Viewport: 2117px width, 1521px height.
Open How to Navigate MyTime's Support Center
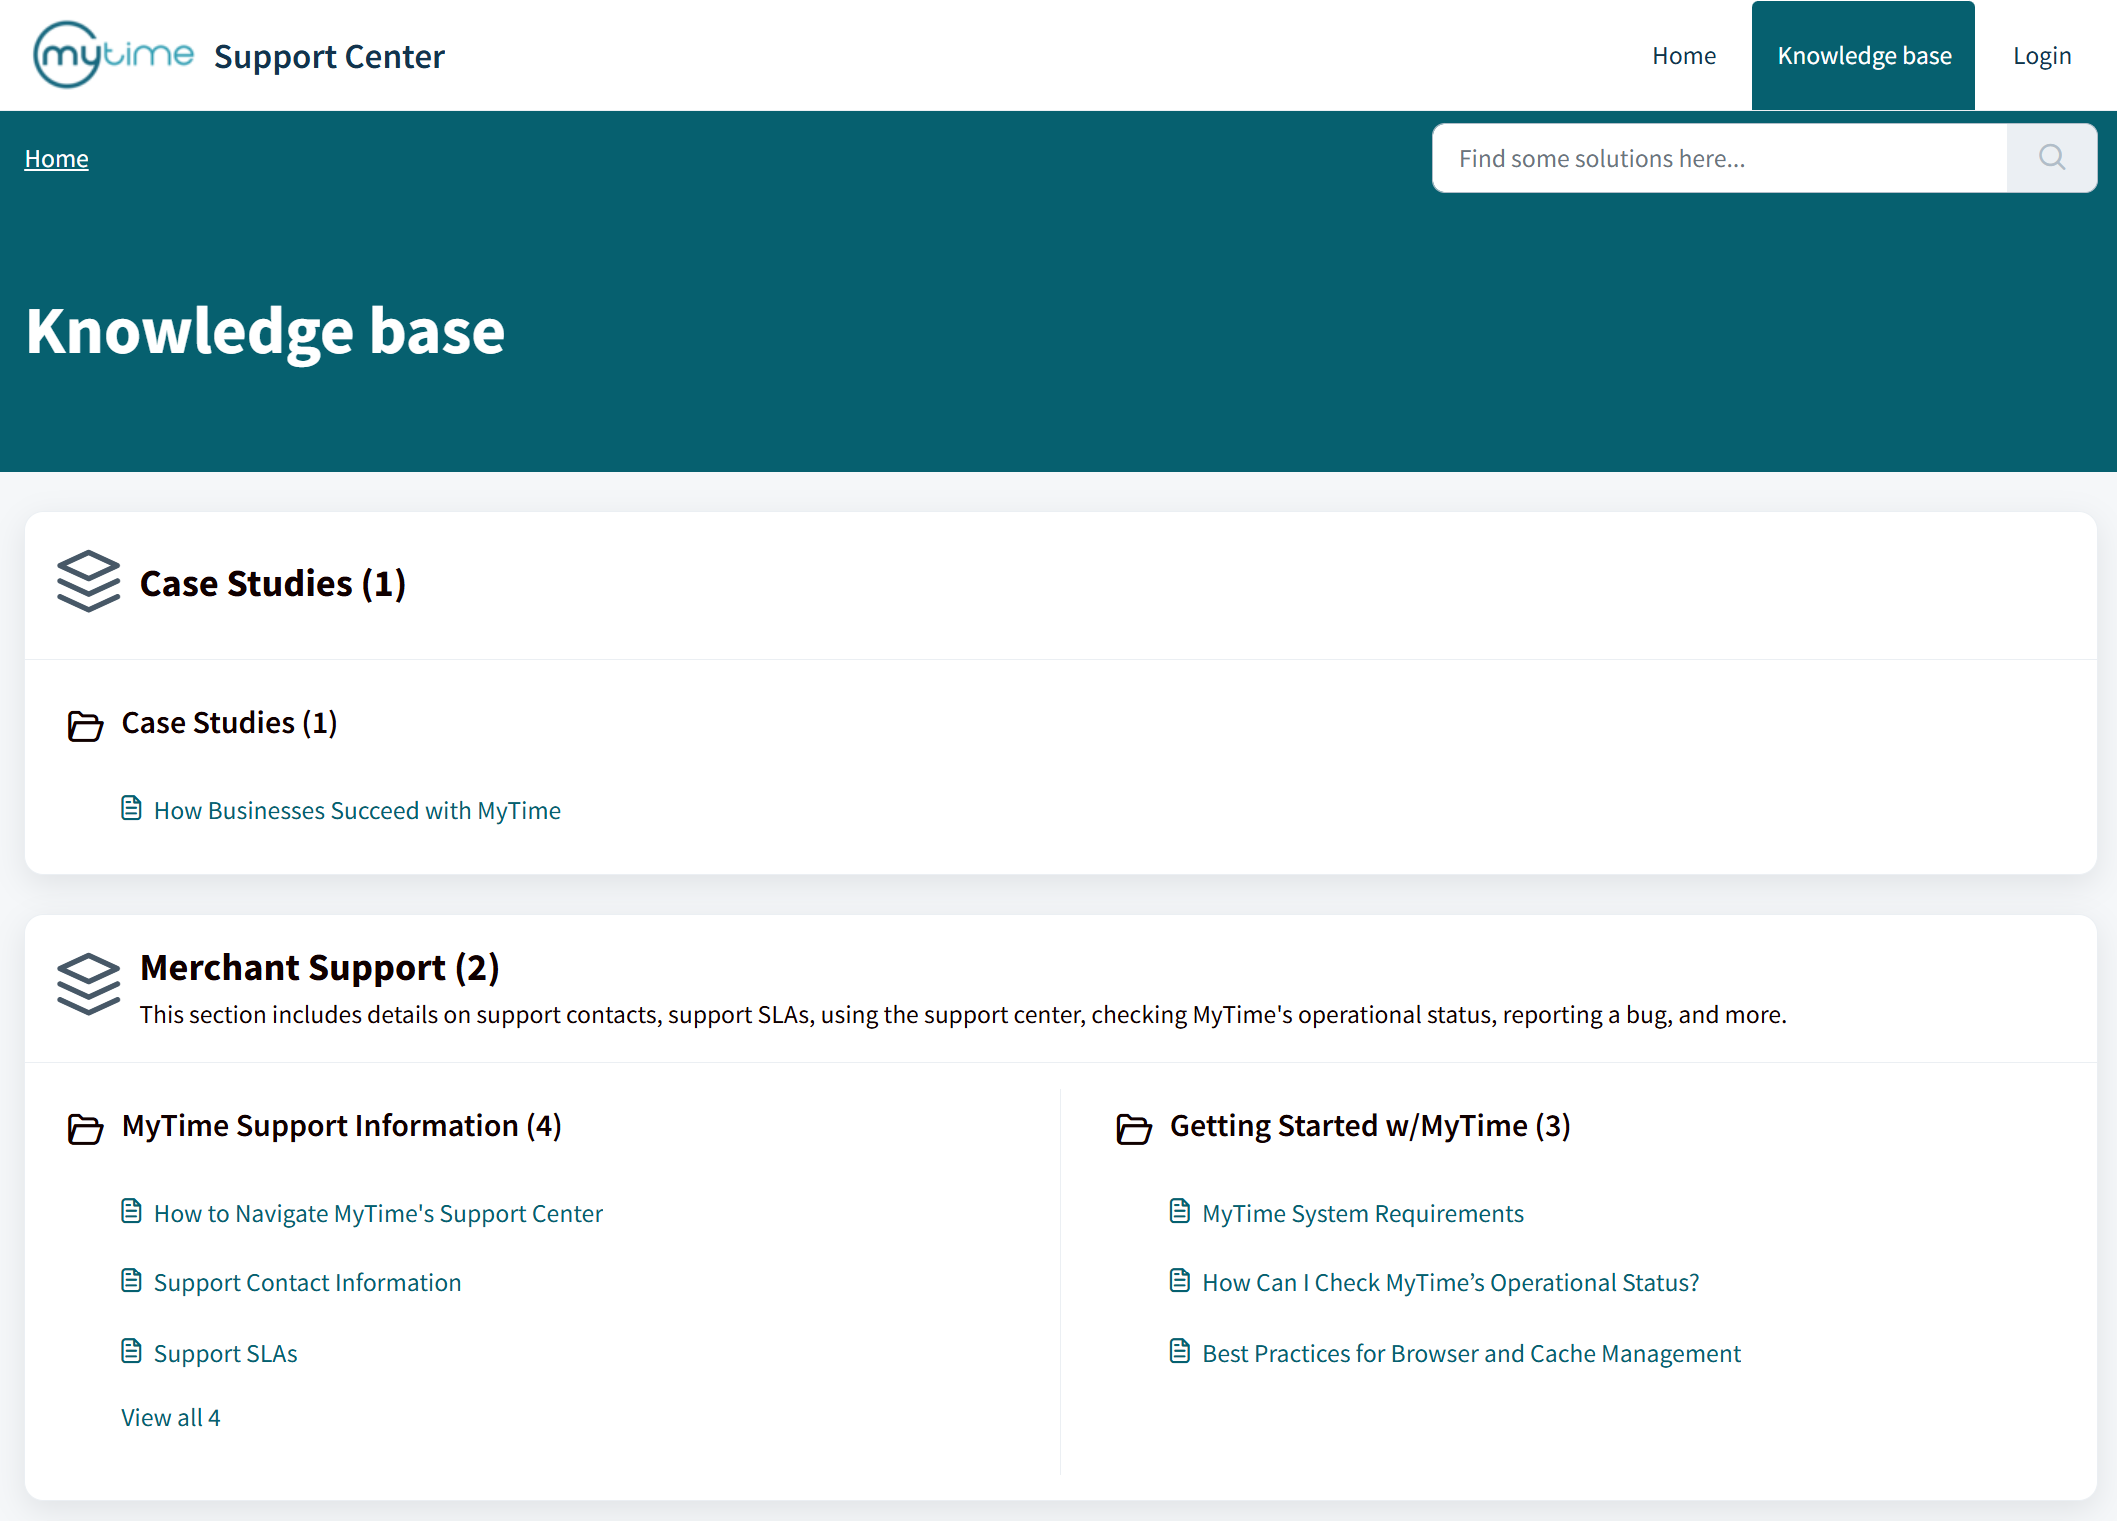[x=378, y=1213]
